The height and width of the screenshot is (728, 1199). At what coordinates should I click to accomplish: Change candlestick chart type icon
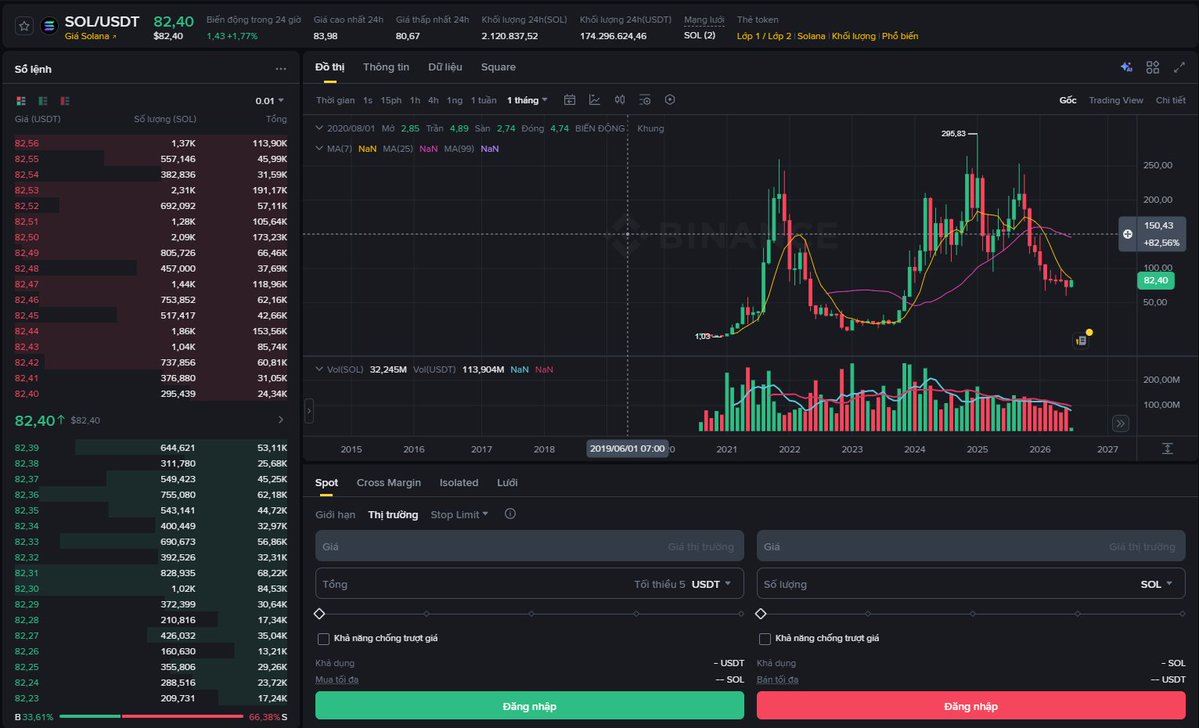620,100
